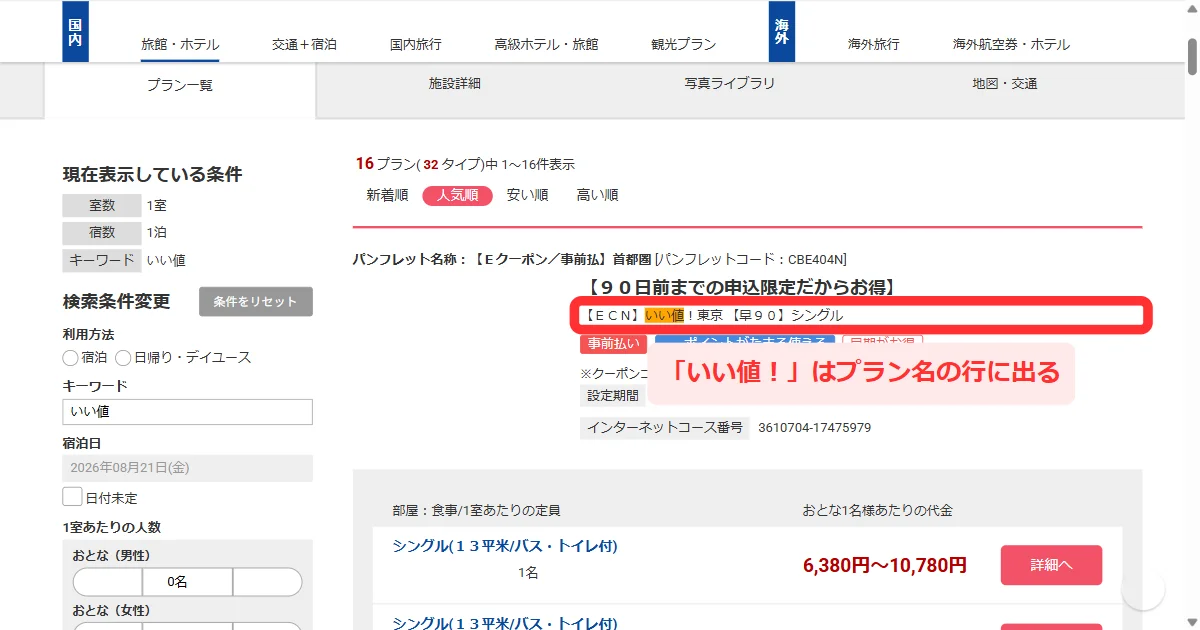The image size is (1200, 630).
Task: Go to 海外航空券・ホテル menu item
Action: pos(1011,44)
